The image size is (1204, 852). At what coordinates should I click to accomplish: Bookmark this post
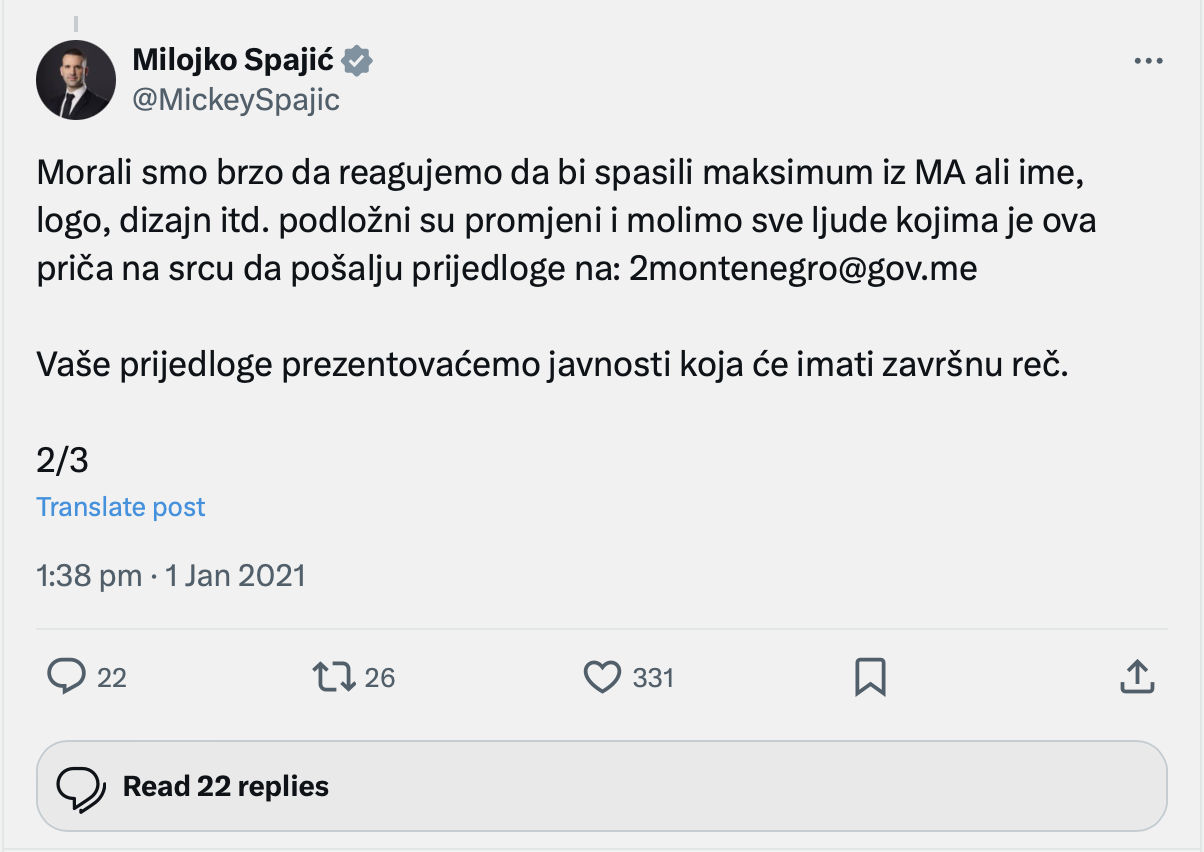tap(870, 678)
